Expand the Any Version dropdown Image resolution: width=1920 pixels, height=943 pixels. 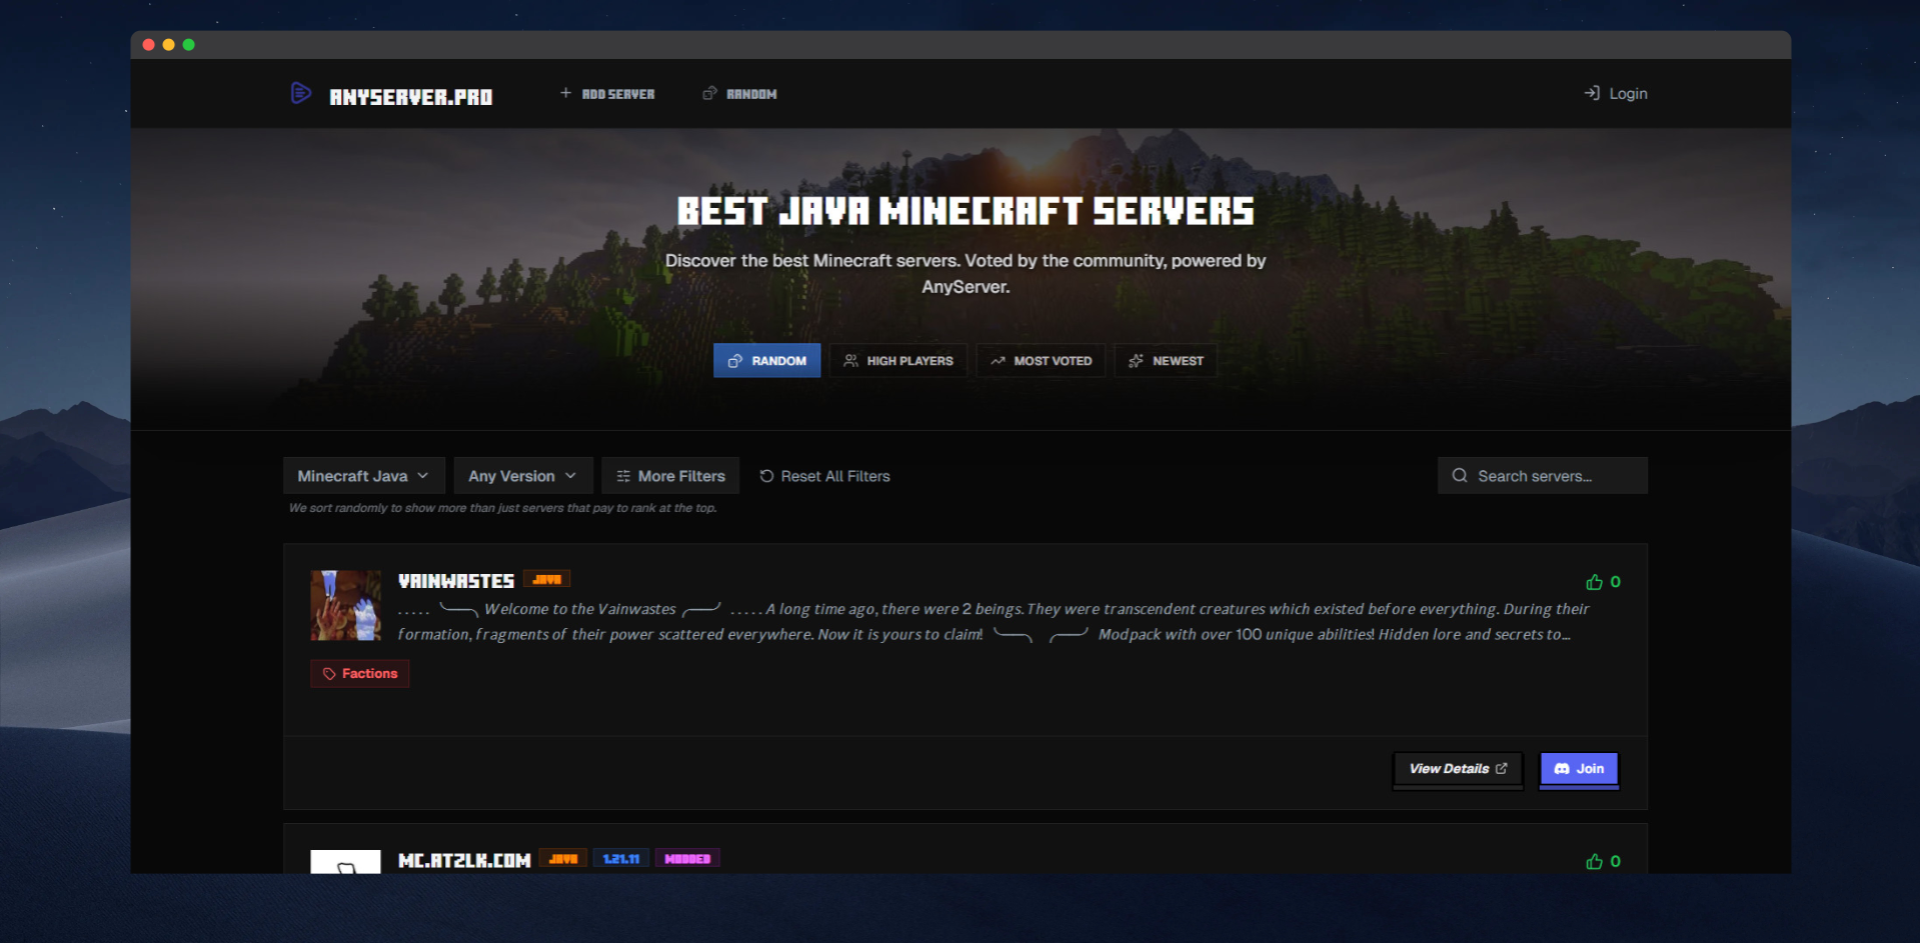522,475
